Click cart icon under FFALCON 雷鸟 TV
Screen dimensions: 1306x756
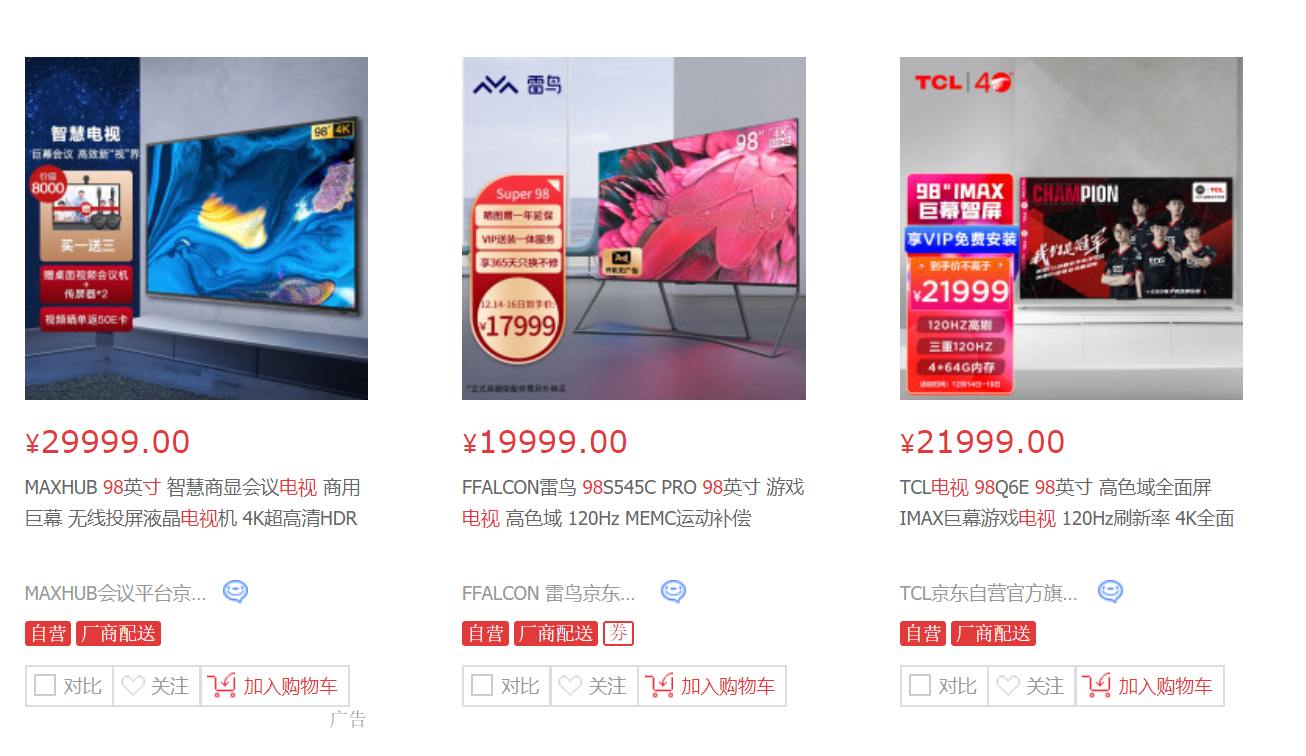coord(659,686)
